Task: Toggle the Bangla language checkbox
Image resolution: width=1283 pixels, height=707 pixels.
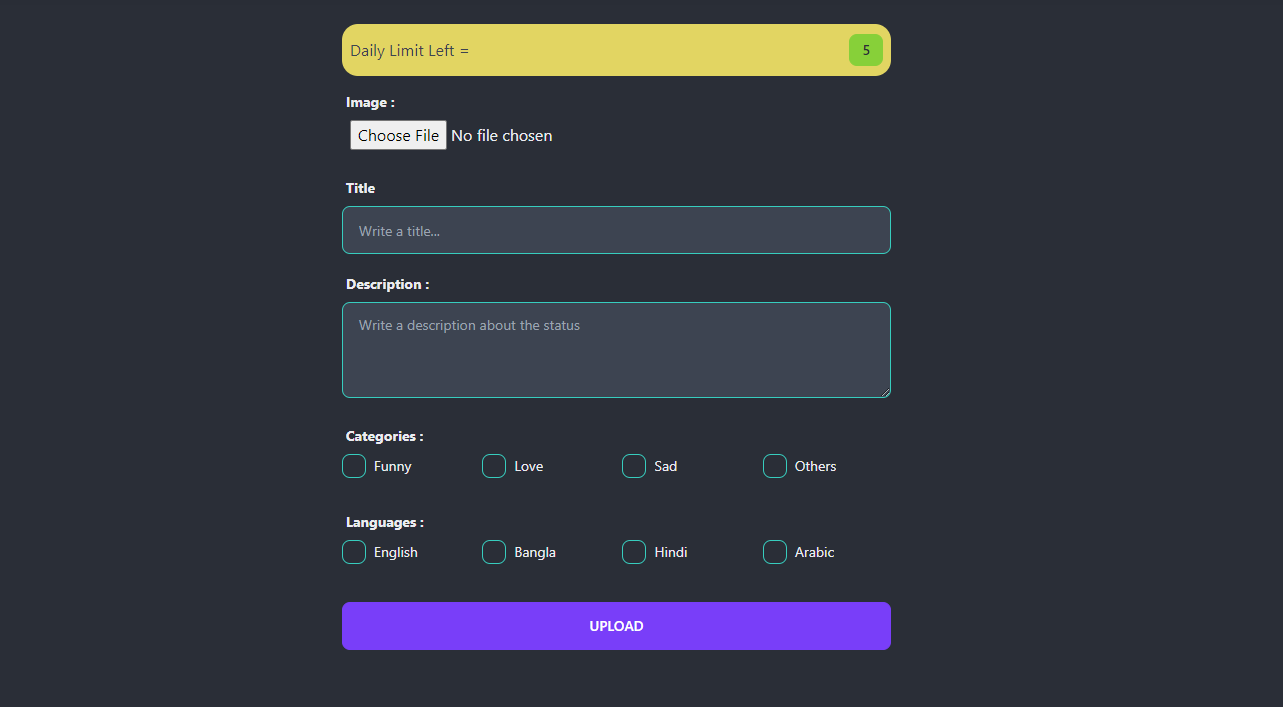Action: tap(494, 552)
